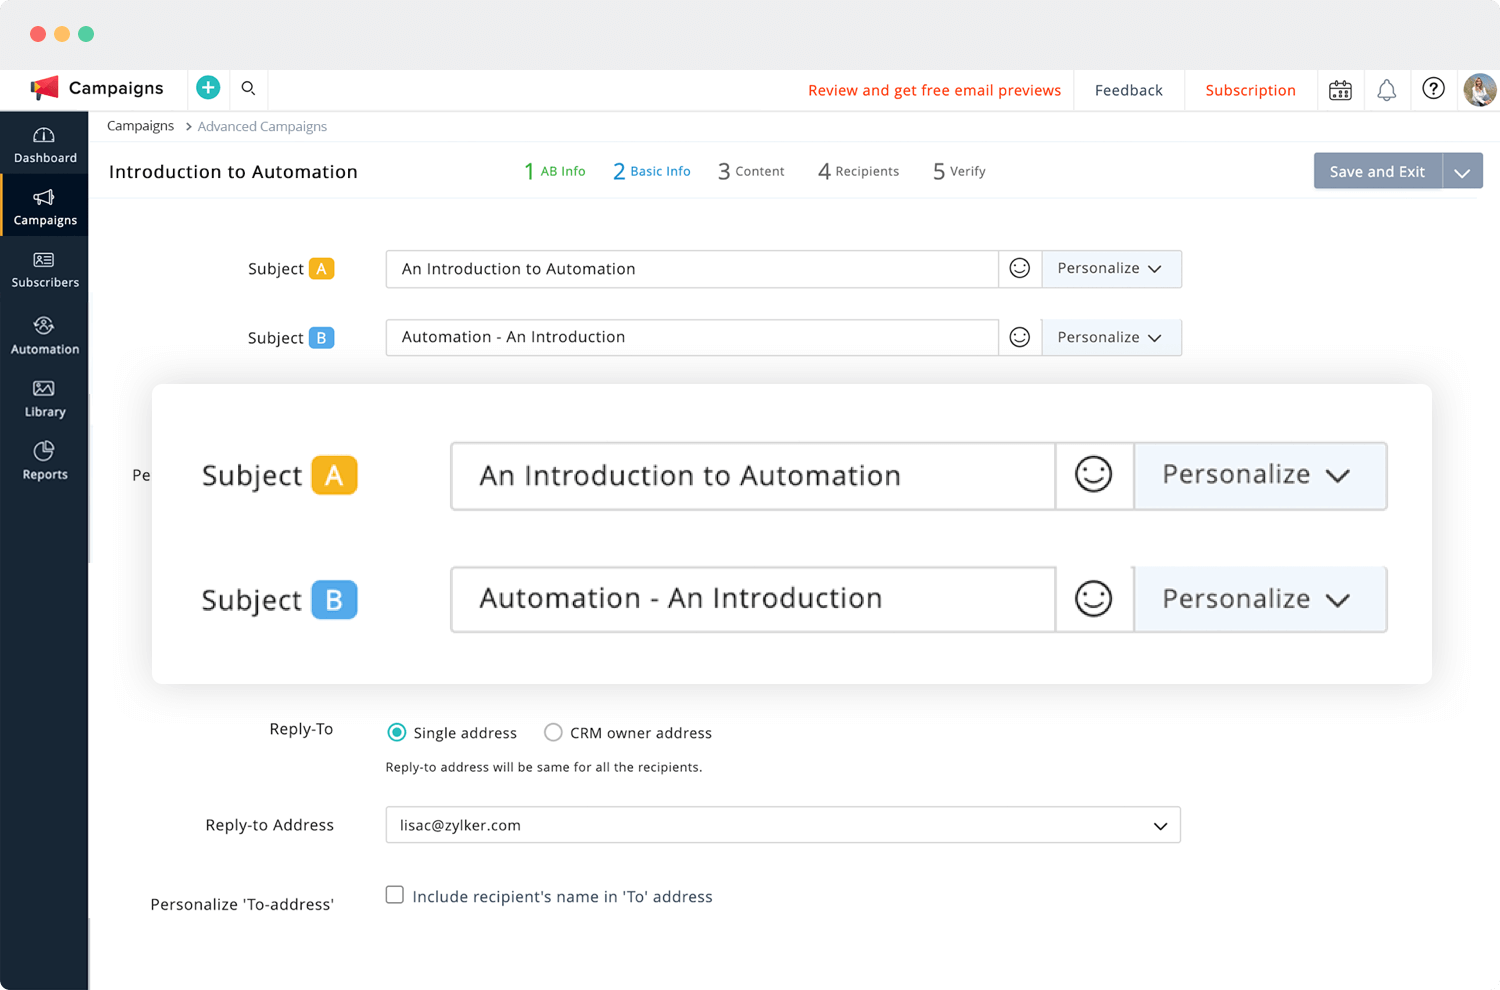Open the help question mark icon
The width and height of the screenshot is (1500, 990).
coord(1433,89)
